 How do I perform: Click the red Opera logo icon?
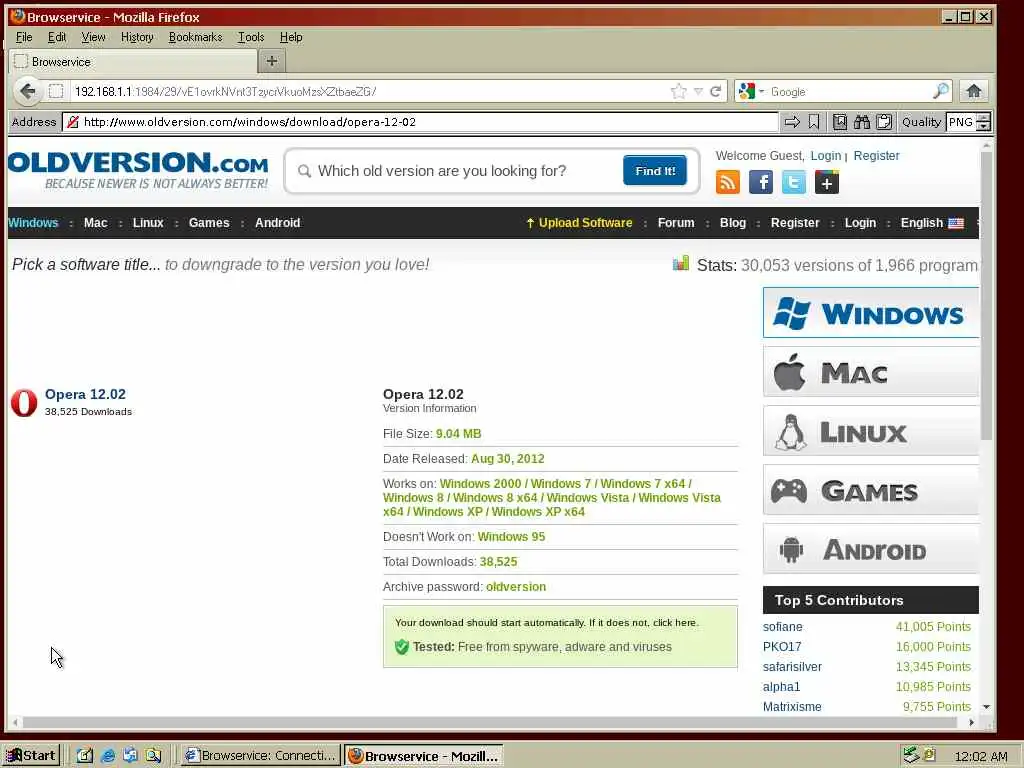point(24,402)
